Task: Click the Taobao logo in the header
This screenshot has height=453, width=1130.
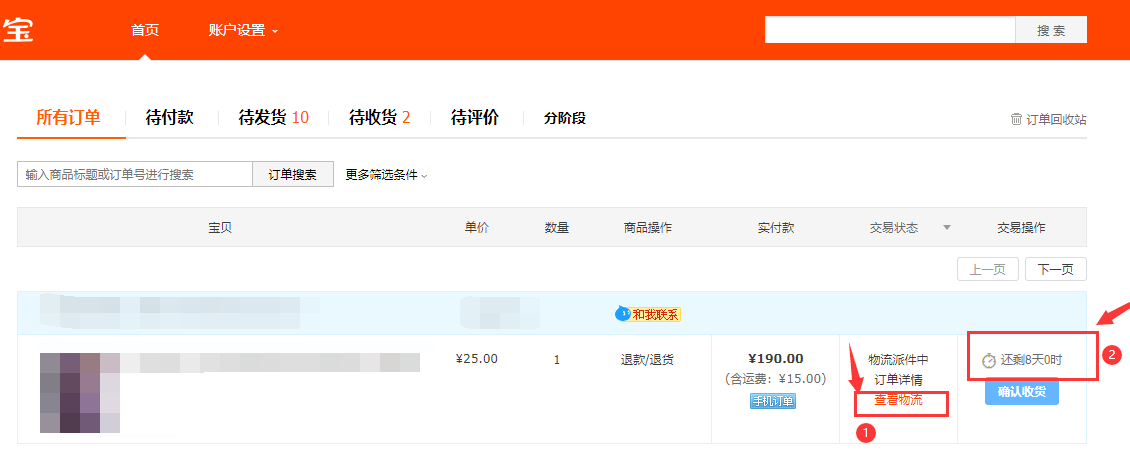Action: (x=17, y=30)
